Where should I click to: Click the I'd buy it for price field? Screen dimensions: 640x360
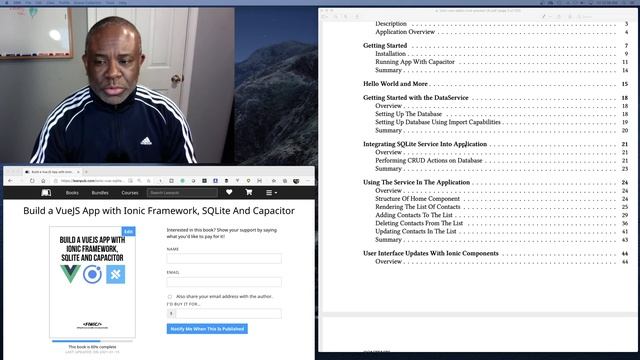pos(228,313)
